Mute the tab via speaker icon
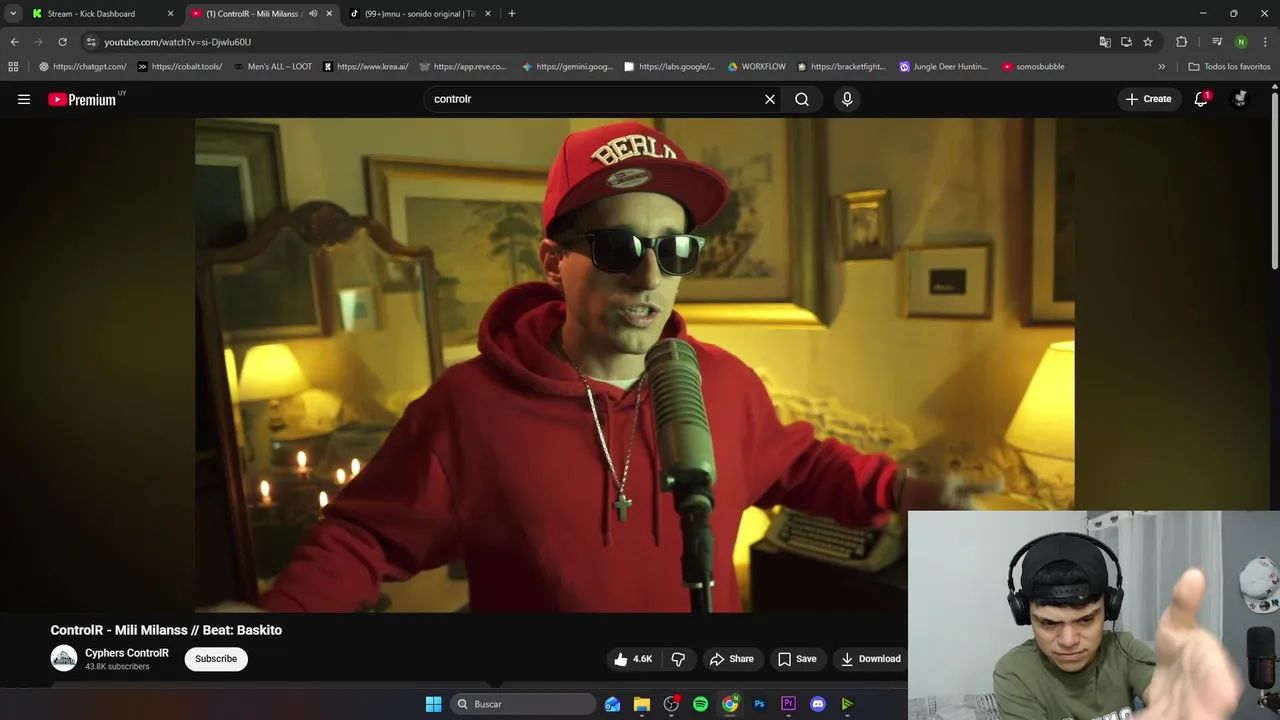The width and height of the screenshot is (1280, 720). pyautogui.click(x=313, y=14)
